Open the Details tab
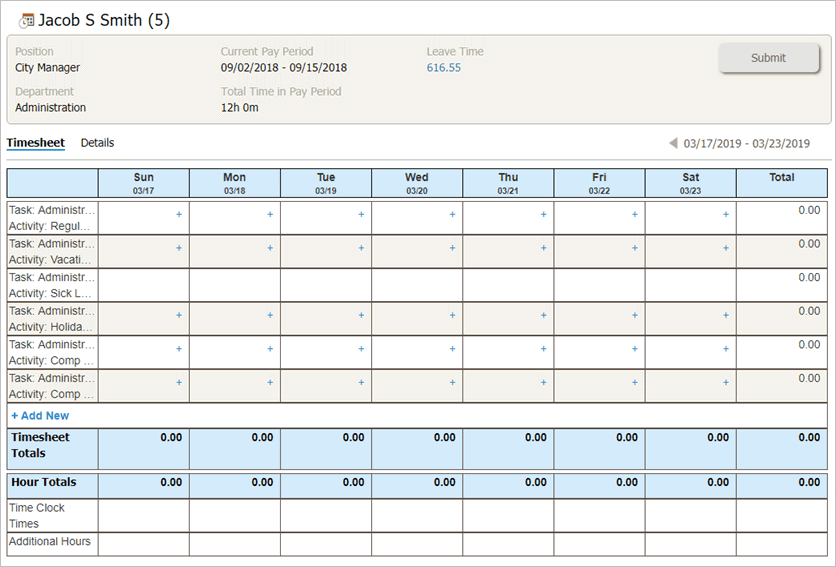The image size is (836, 567). tap(97, 143)
